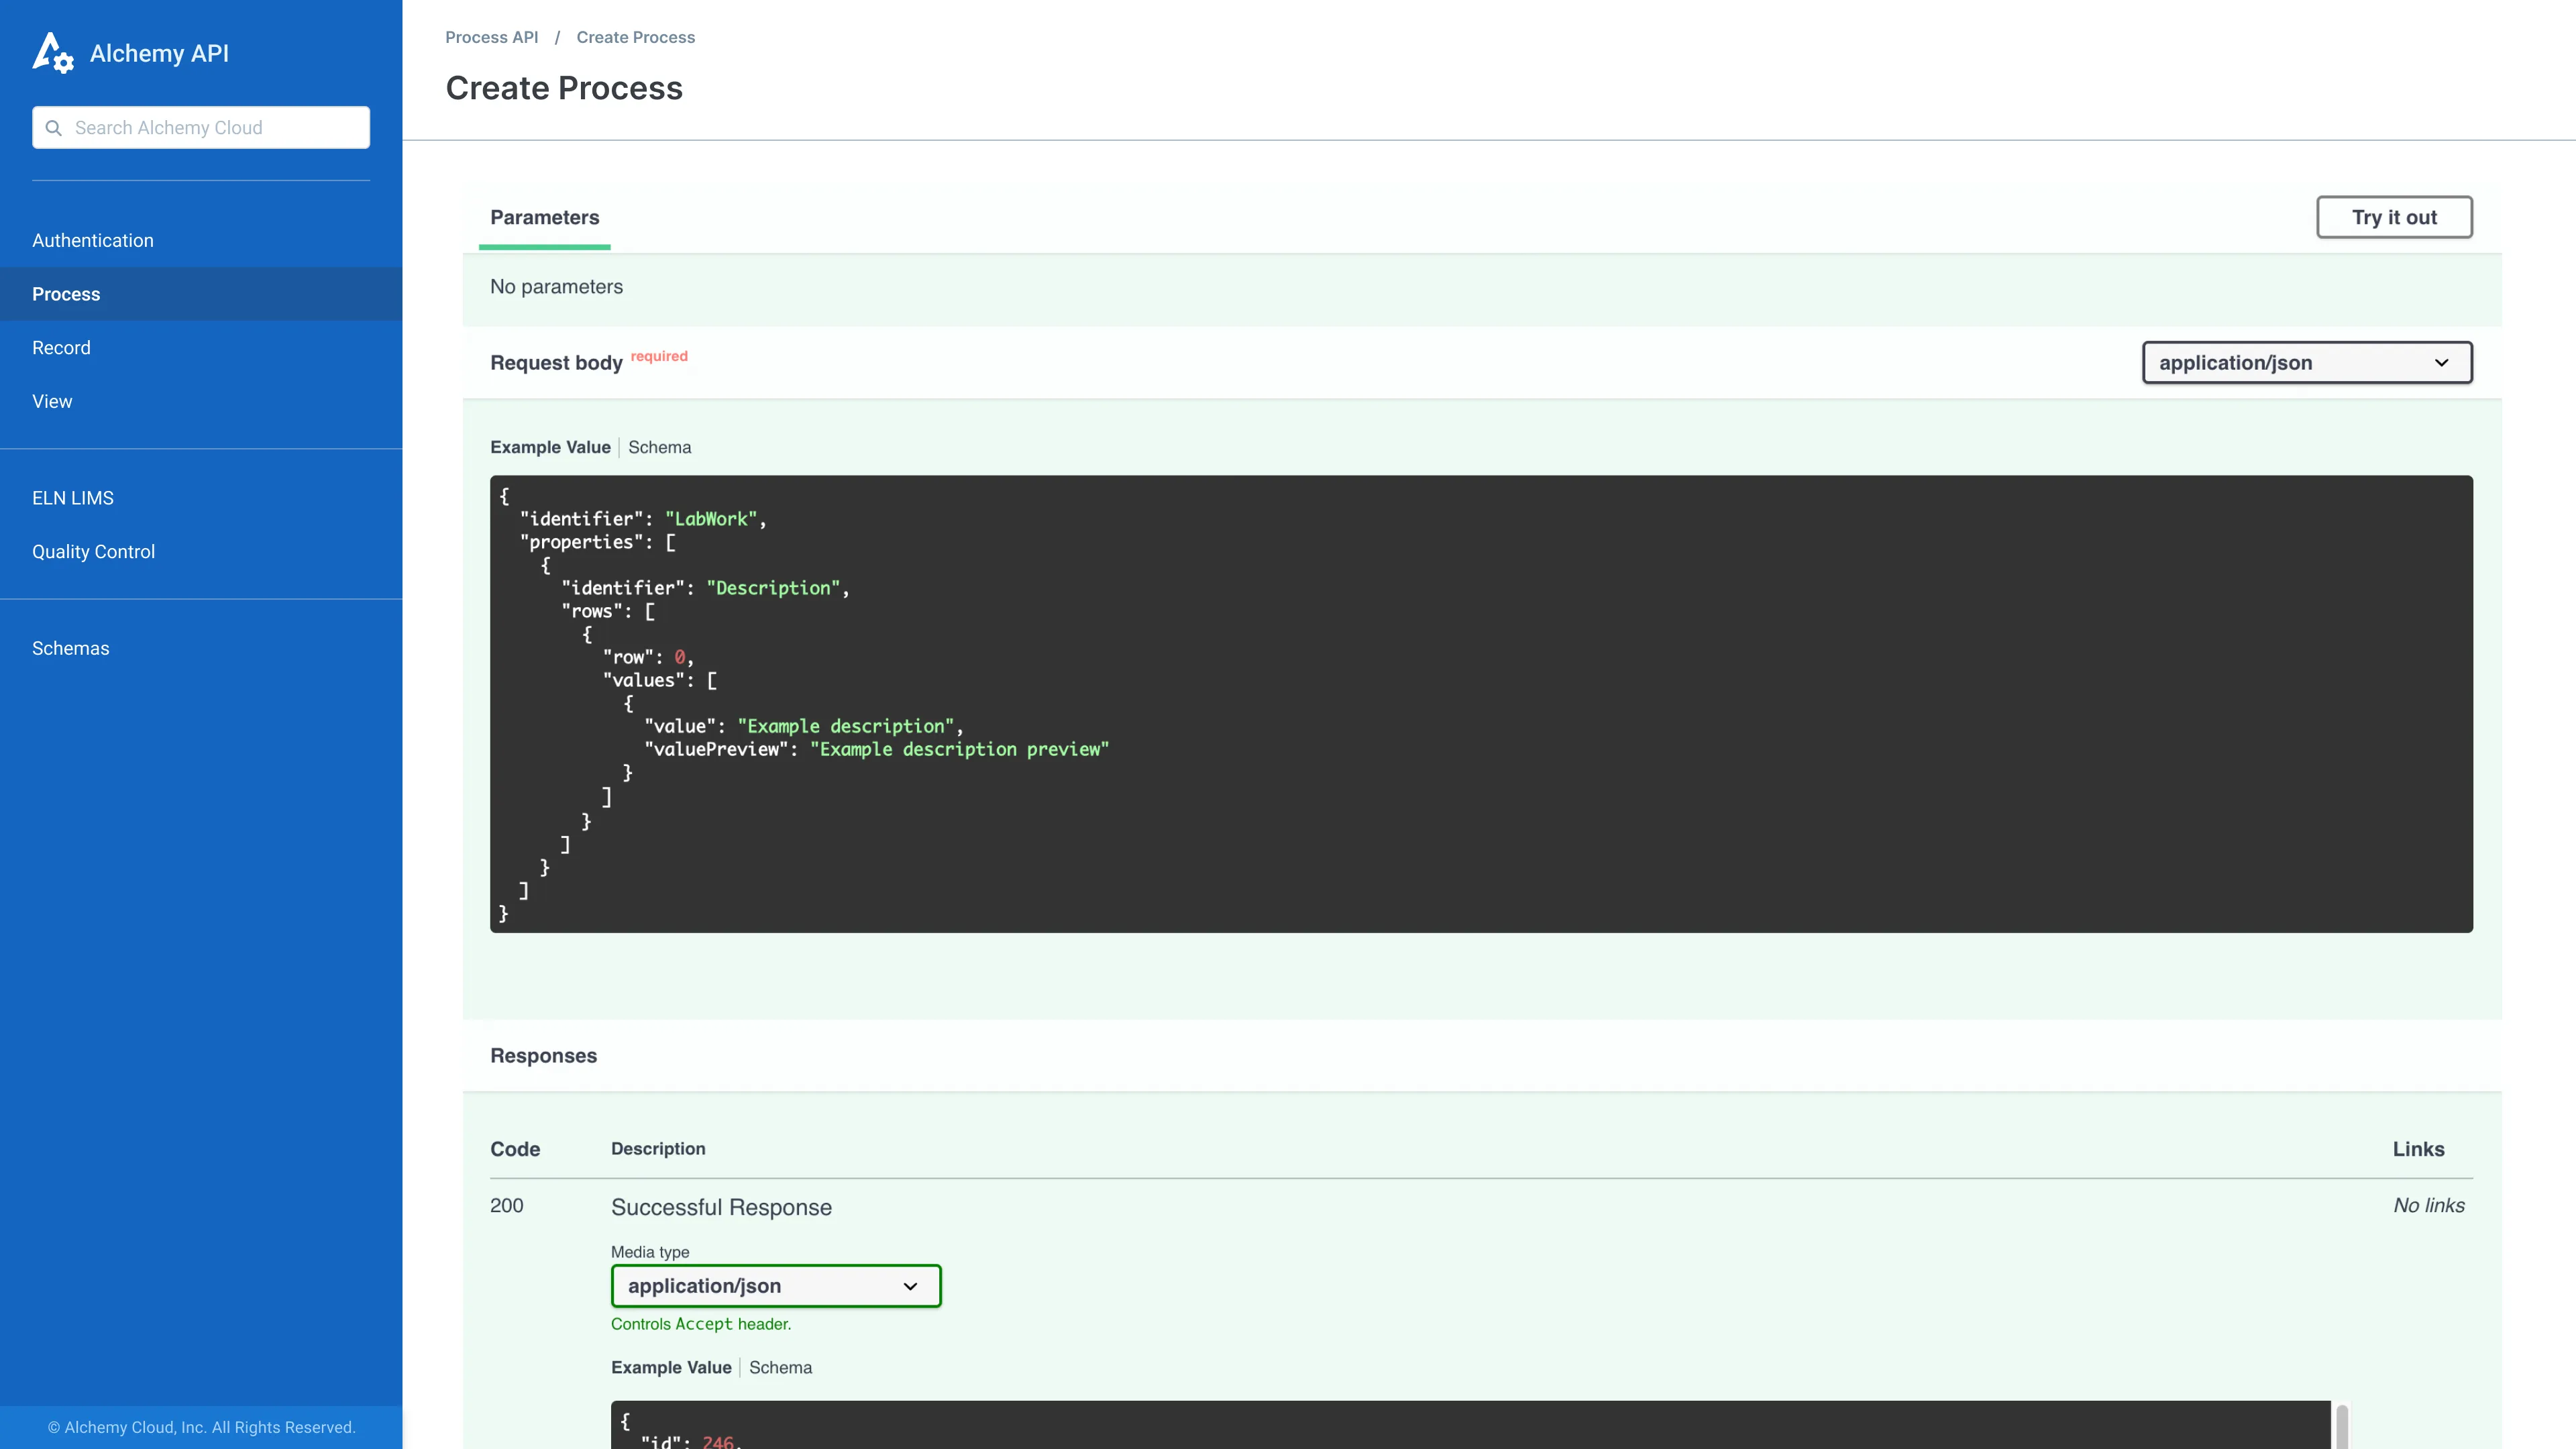Screen dimensions: 2576x1449
Task: Click the 200 response code
Action: [506, 1205]
